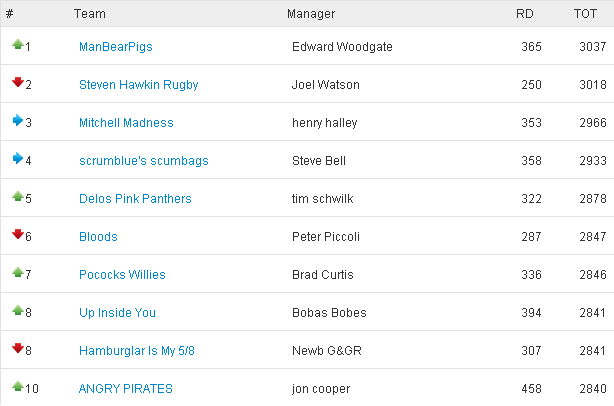Click the blue right arrow beside rank 3

18,120
